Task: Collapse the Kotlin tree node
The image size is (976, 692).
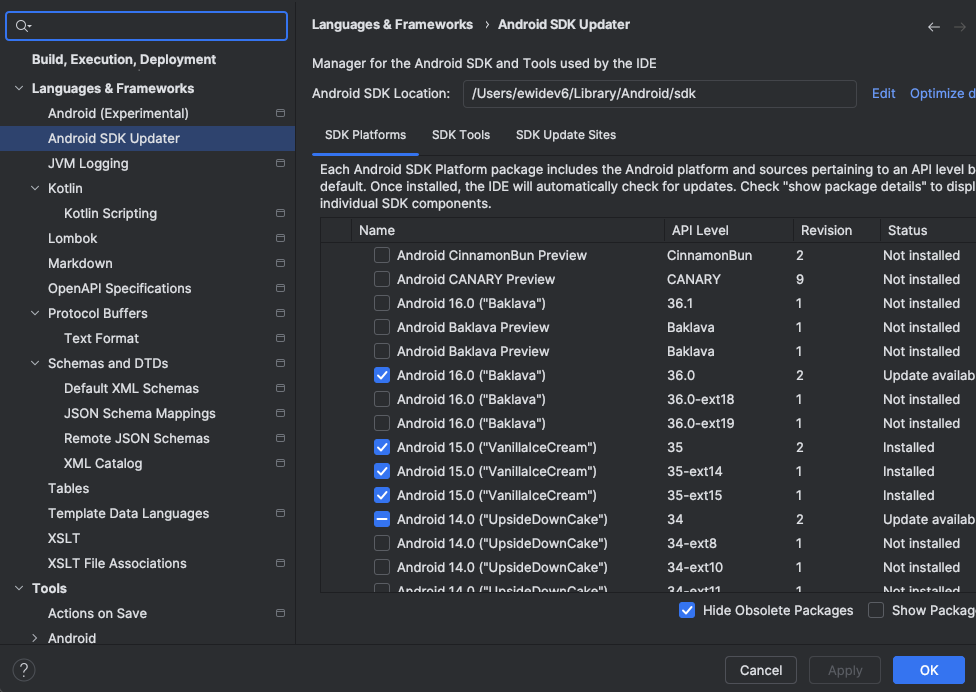Action: (35, 188)
